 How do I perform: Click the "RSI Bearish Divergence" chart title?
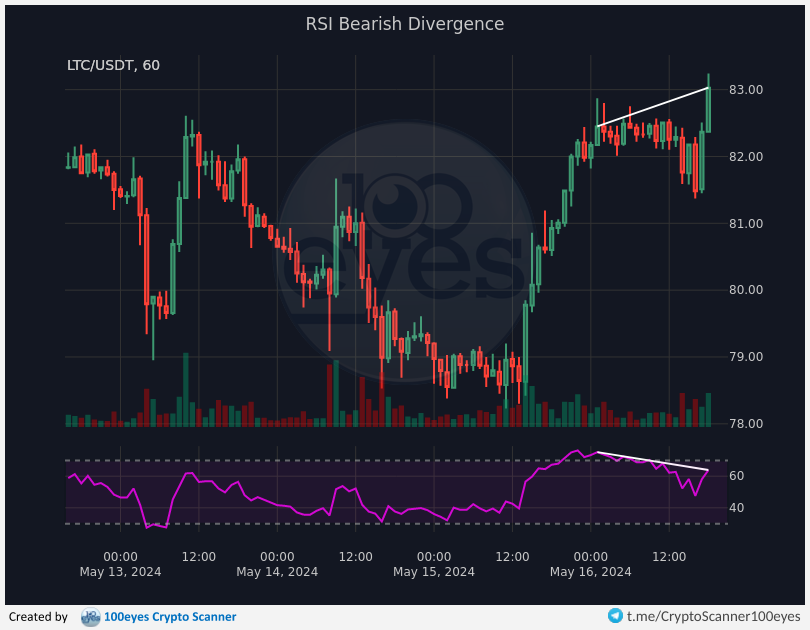(404, 24)
